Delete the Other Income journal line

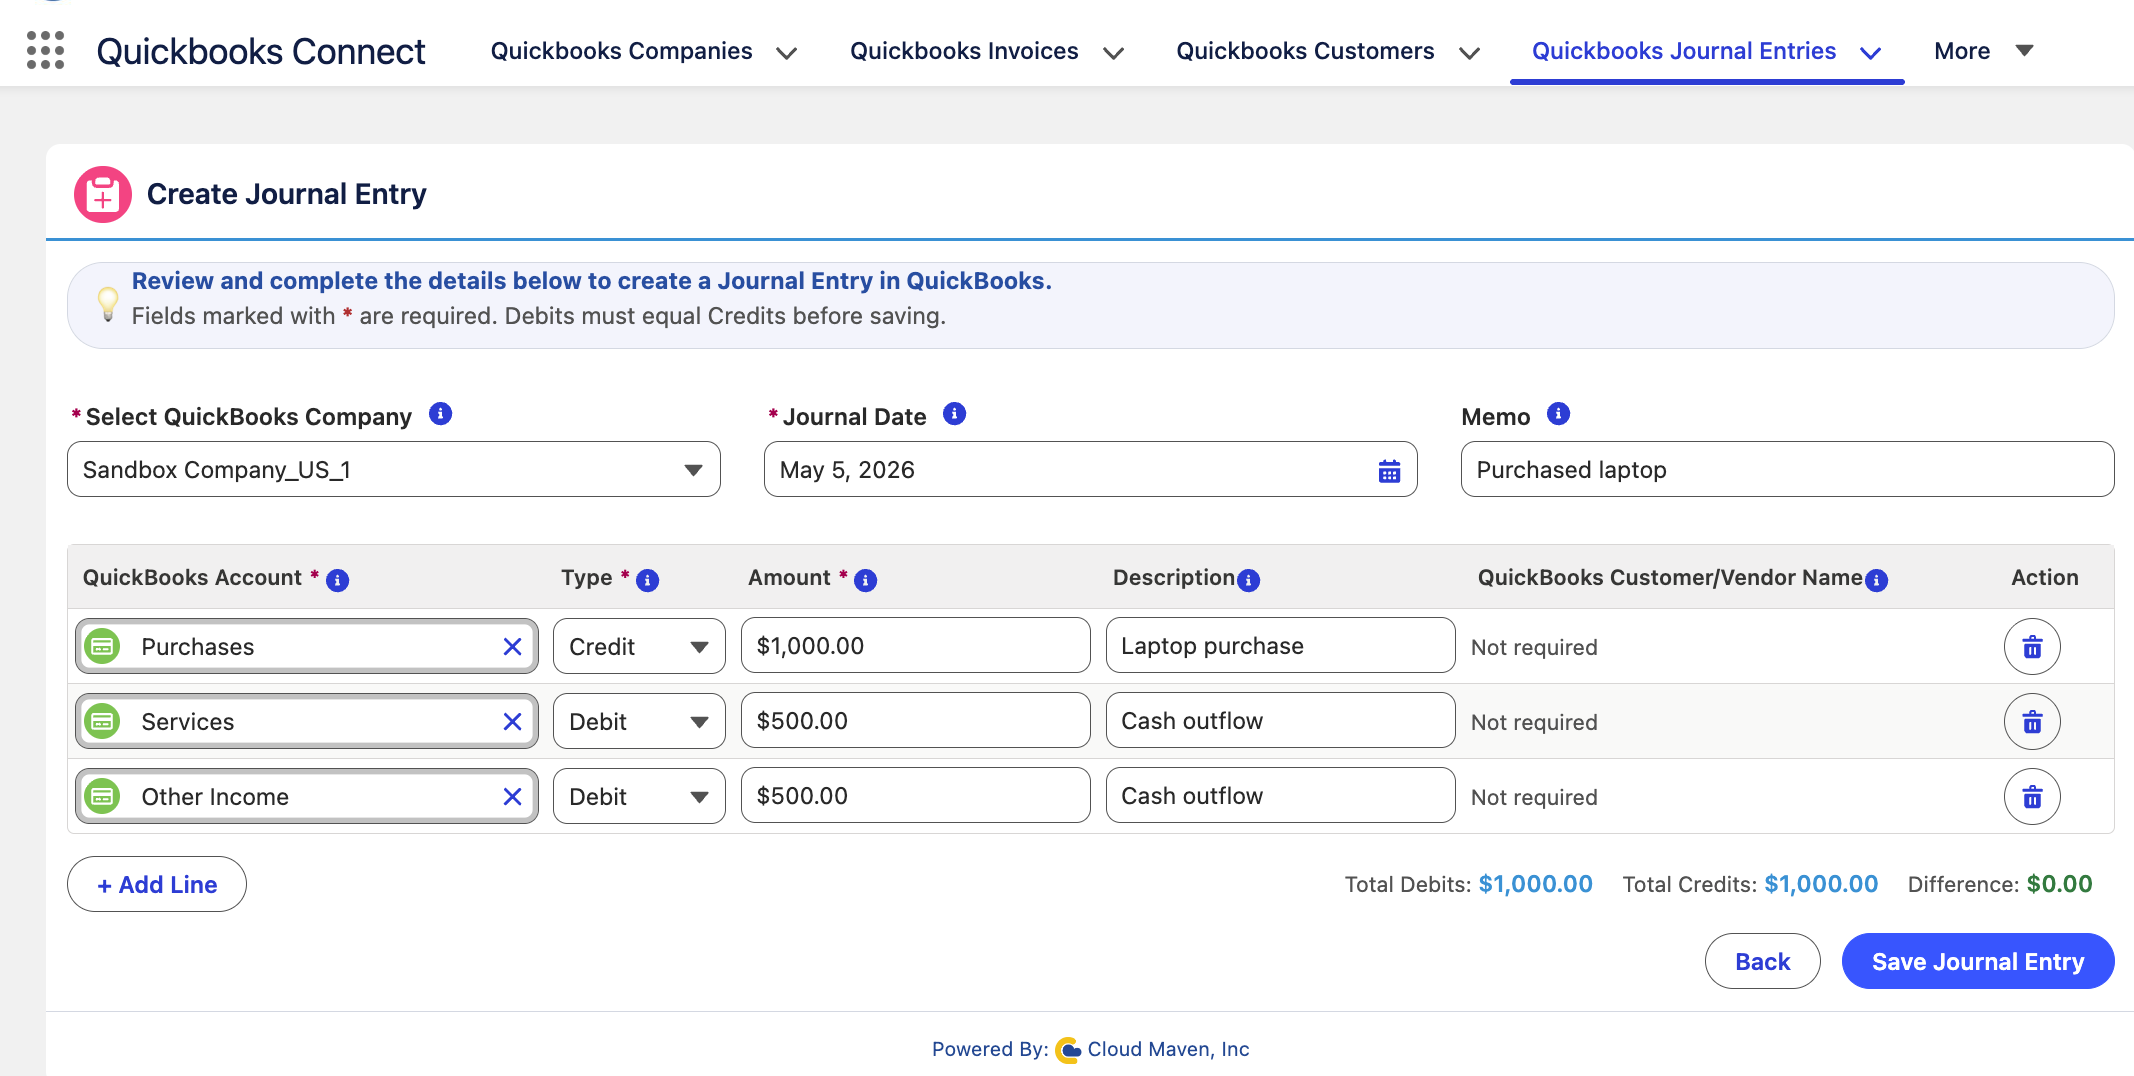pyautogui.click(x=2032, y=797)
